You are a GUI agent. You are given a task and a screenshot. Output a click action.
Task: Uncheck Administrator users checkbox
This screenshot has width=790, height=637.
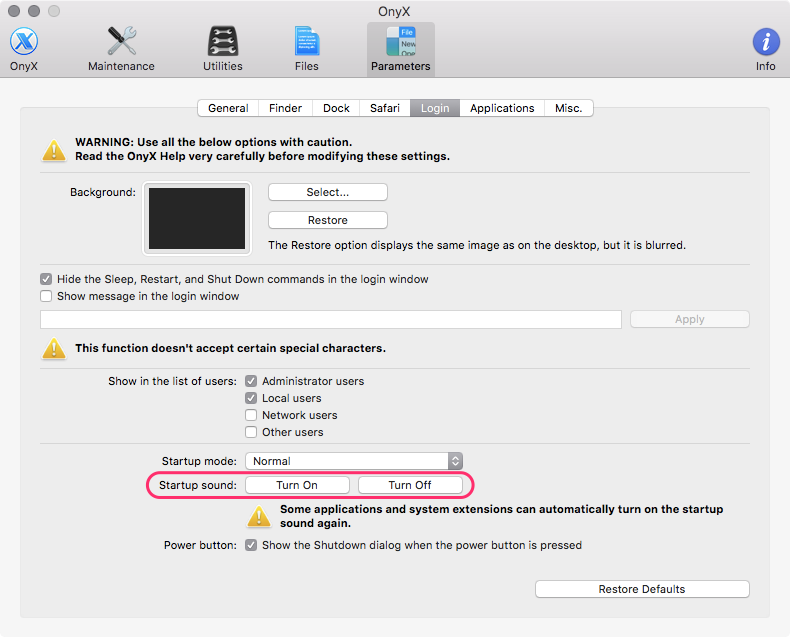[251, 381]
